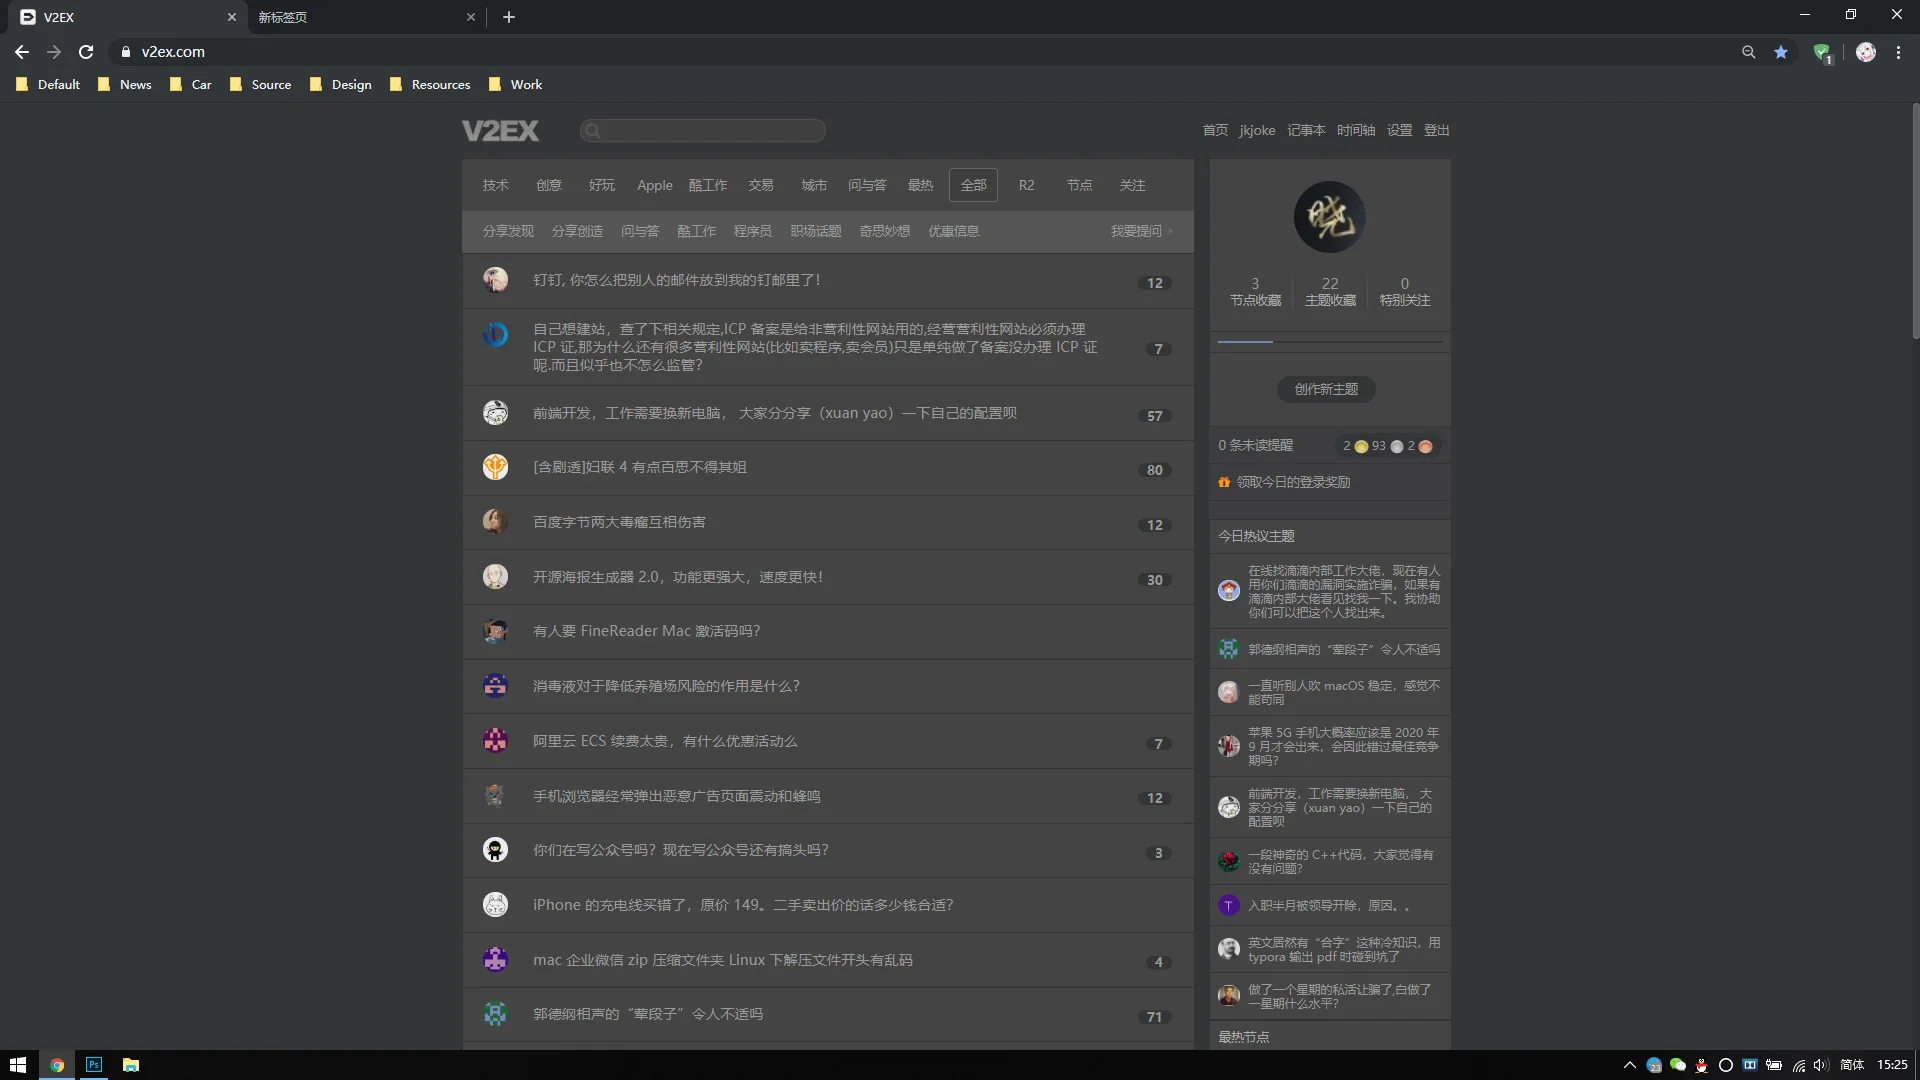Image resolution: width=1920 pixels, height=1080 pixels.
Task: Open the News bookmark folder
Action: (125, 85)
